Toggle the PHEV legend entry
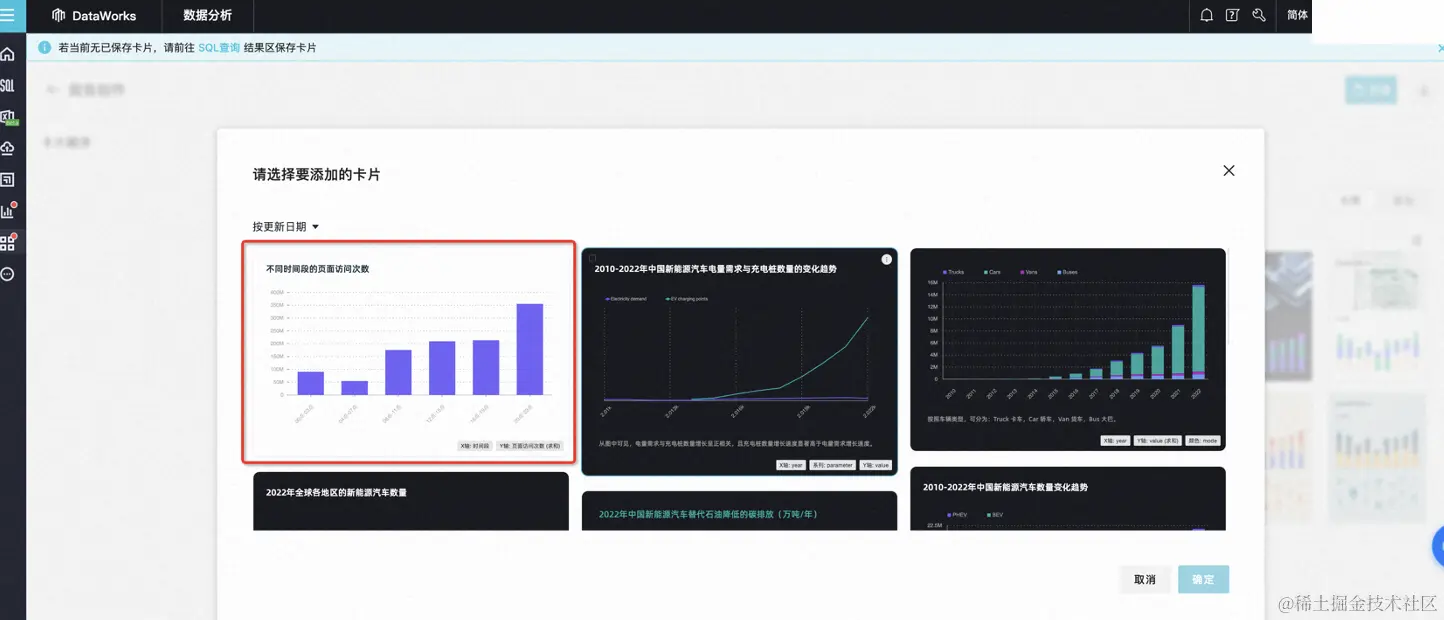This screenshot has width=1444, height=620. [955, 515]
